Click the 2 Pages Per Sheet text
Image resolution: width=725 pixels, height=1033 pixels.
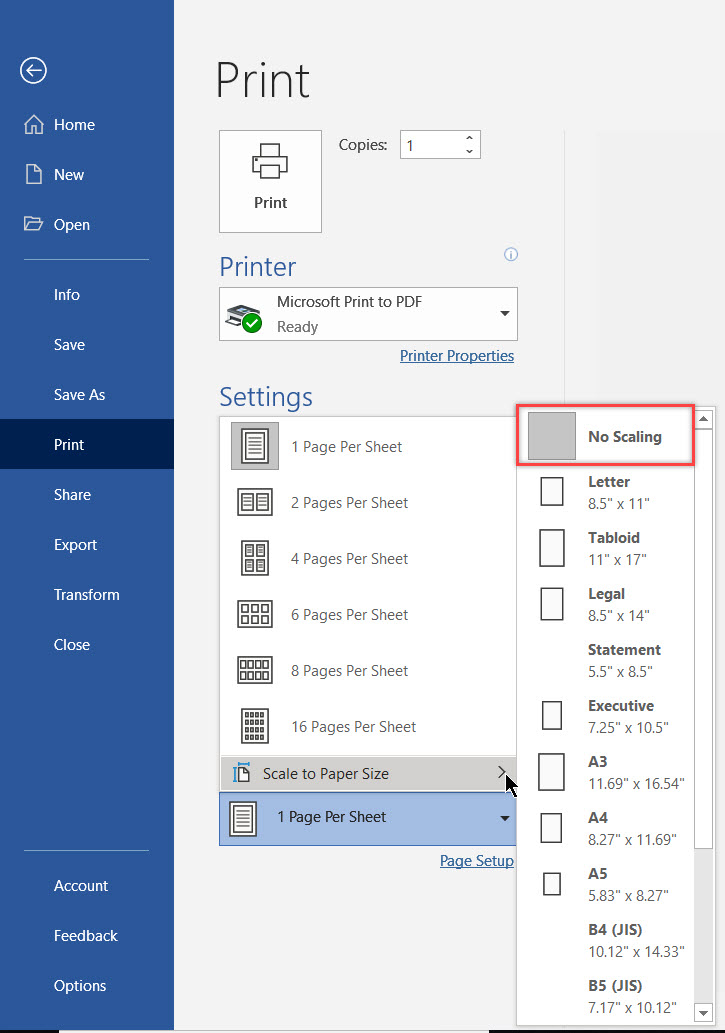click(x=349, y=503)
